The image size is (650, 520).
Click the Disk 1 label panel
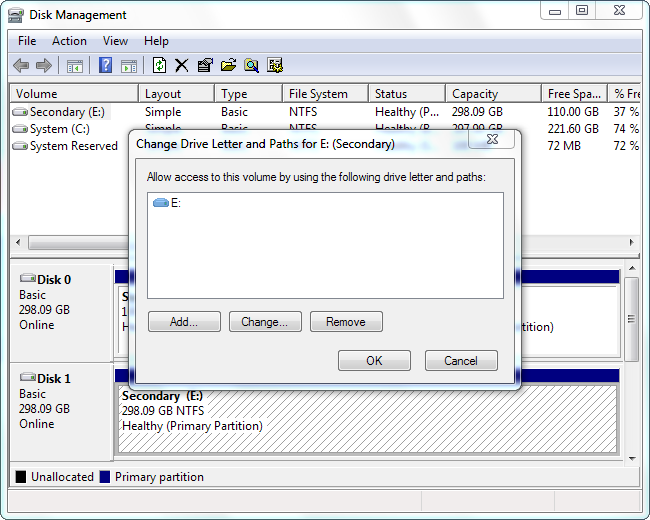click(x=61, y=412)
